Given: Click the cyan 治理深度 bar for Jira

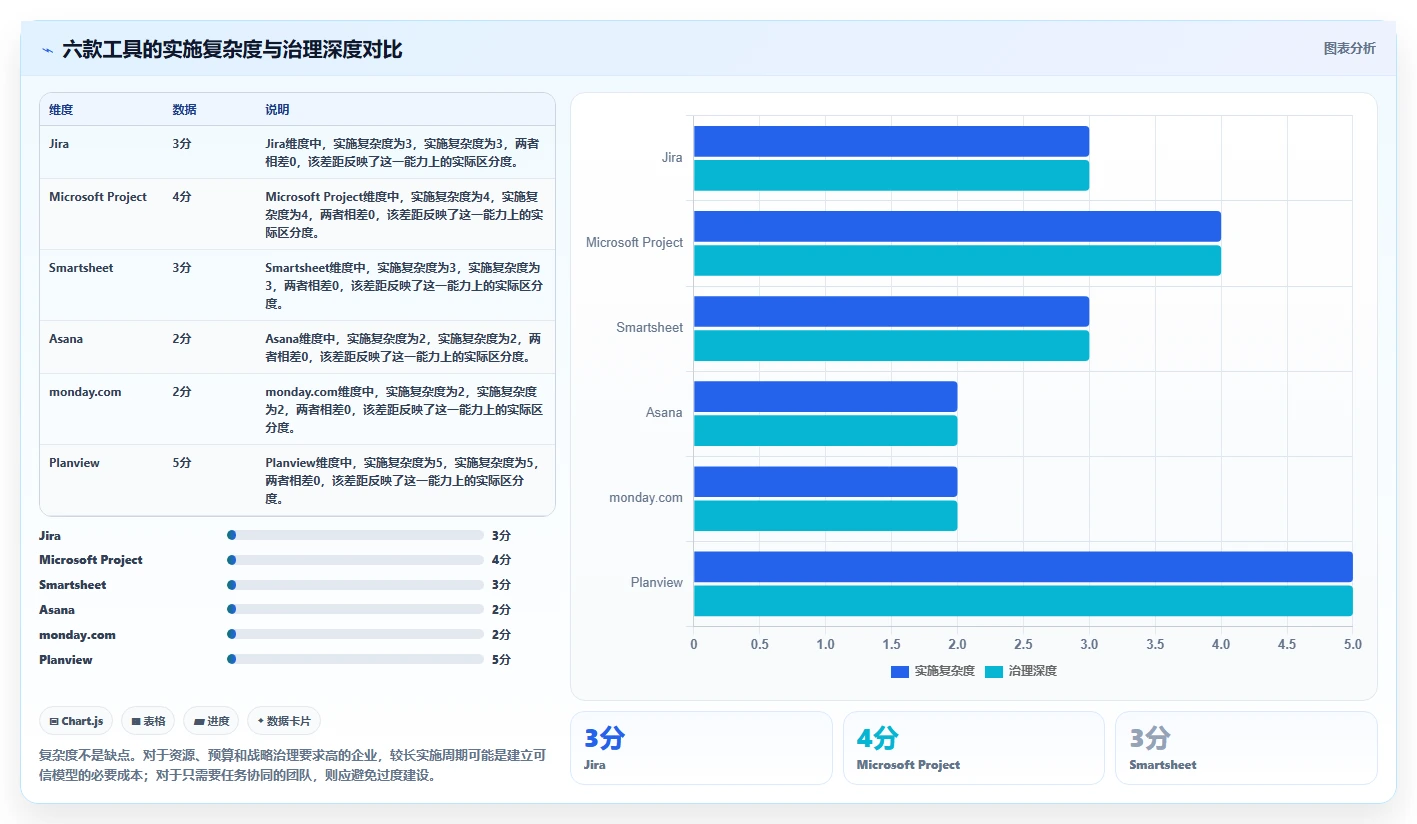Looking at the screenshot, I should pos(891,175).
